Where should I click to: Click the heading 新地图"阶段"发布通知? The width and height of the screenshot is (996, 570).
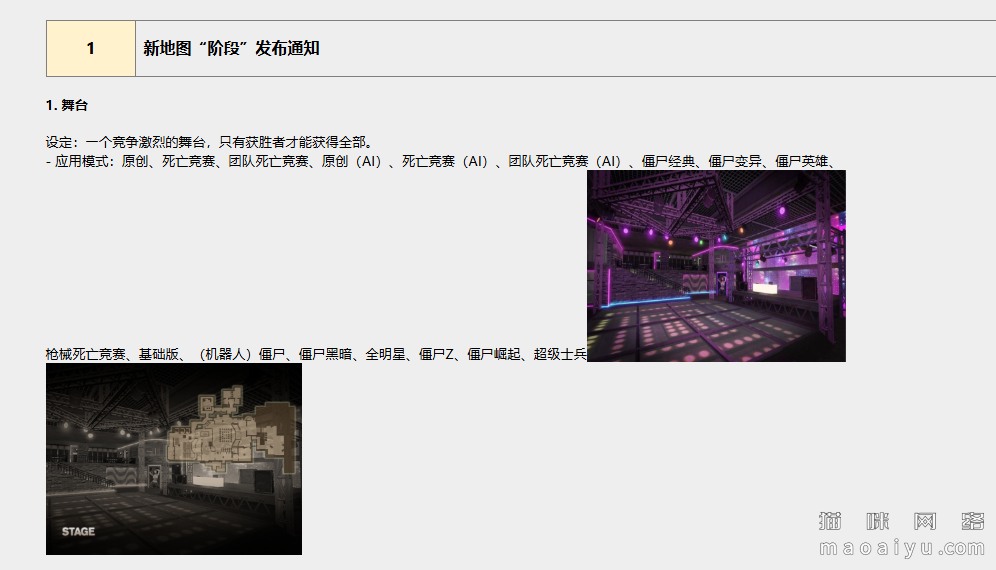coord(231,48)
